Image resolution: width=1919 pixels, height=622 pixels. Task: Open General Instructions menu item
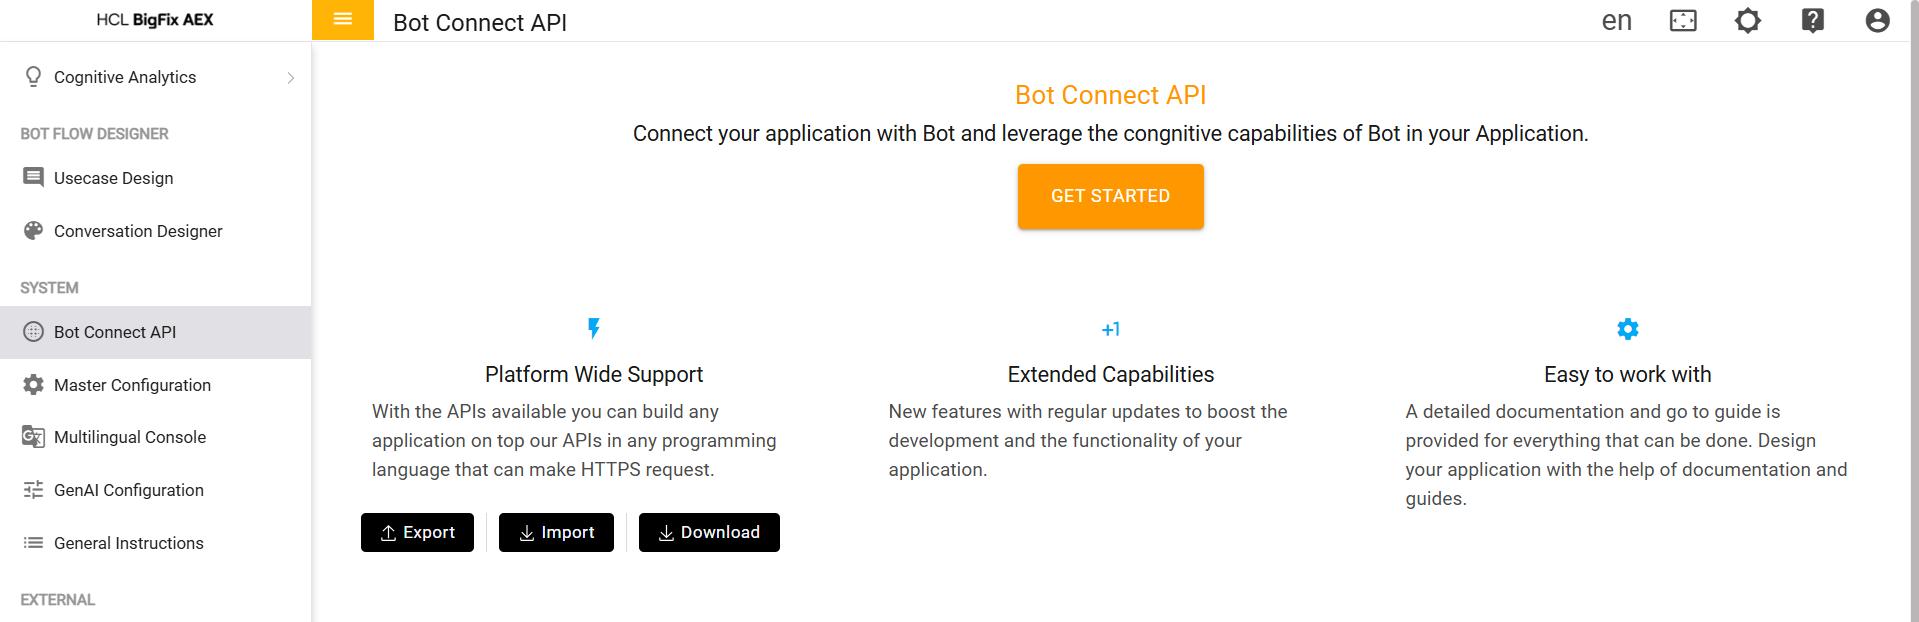tap(128, 543)
